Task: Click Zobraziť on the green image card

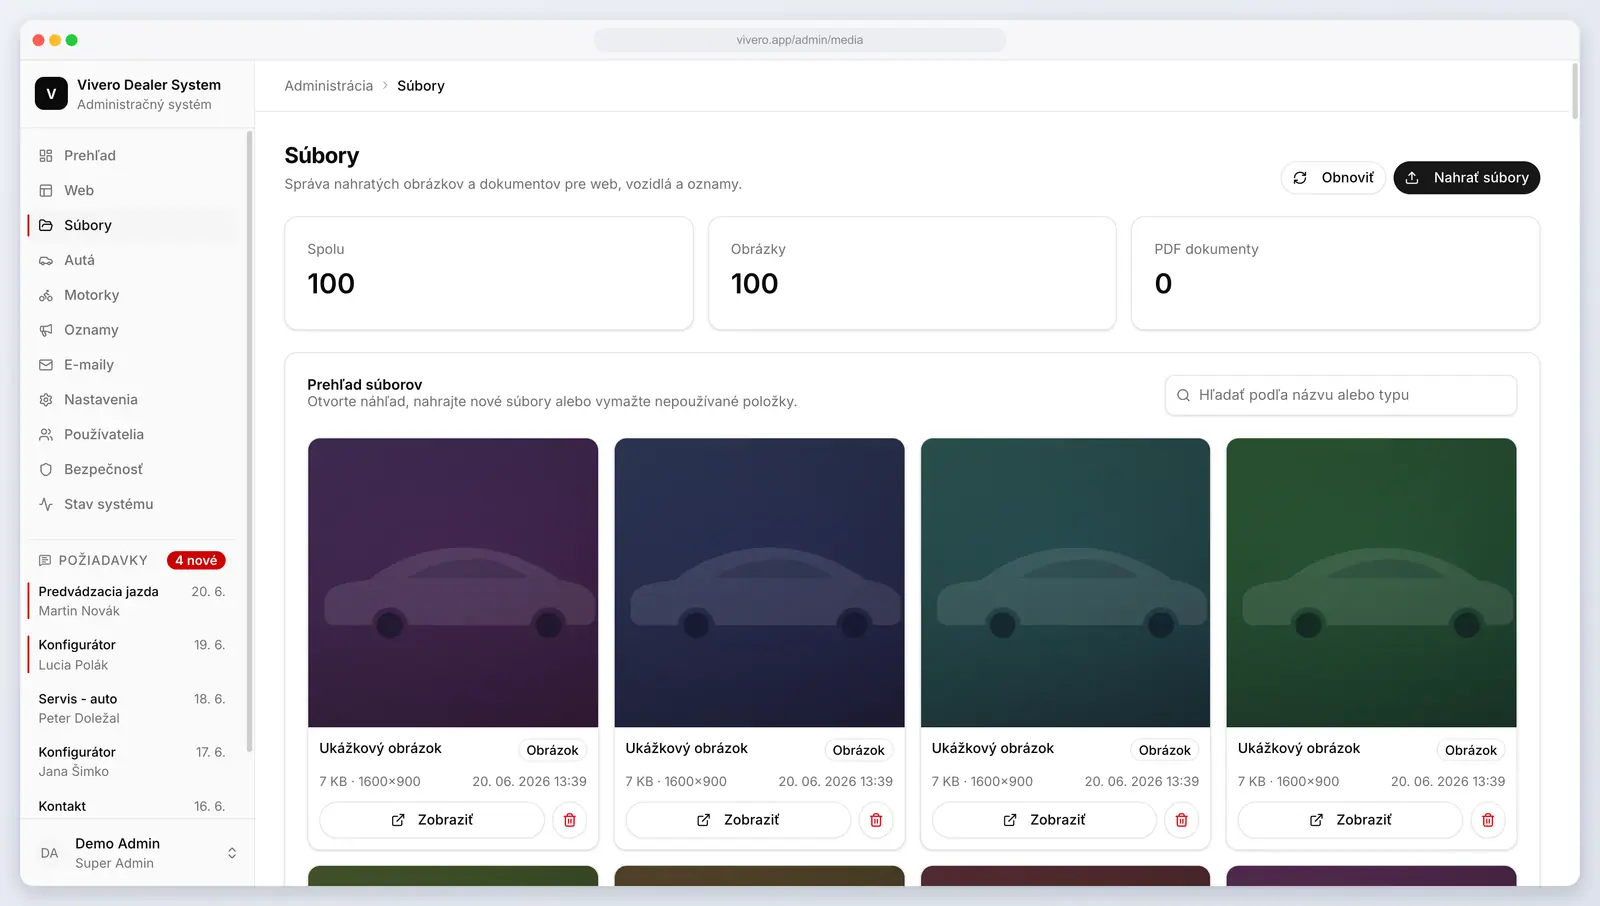Action: pyautogui.click(x=1350, y=820)
